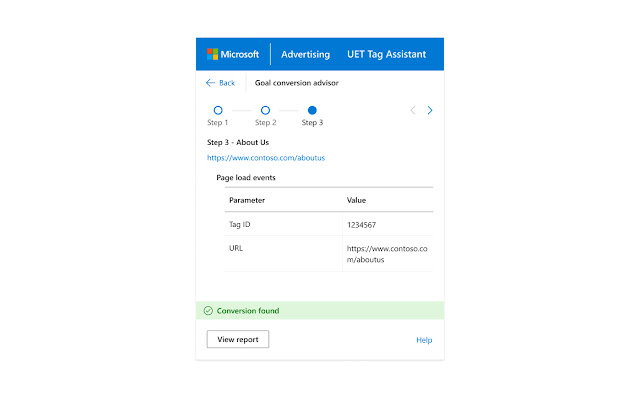Click the 'Advertising' header text
The image size is (640, 400).
click(305, 54)
